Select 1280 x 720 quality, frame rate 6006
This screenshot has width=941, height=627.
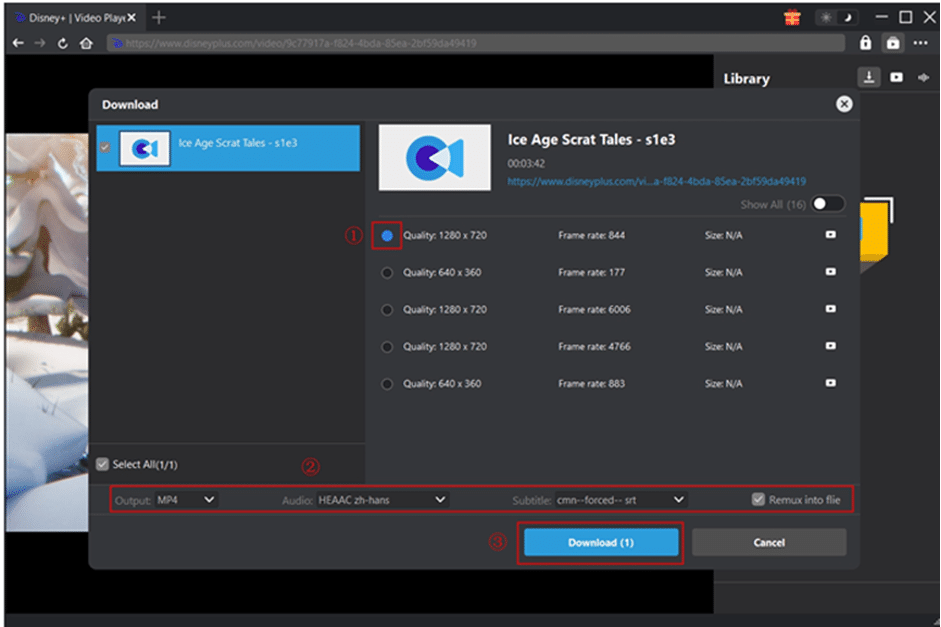[387, 310]
